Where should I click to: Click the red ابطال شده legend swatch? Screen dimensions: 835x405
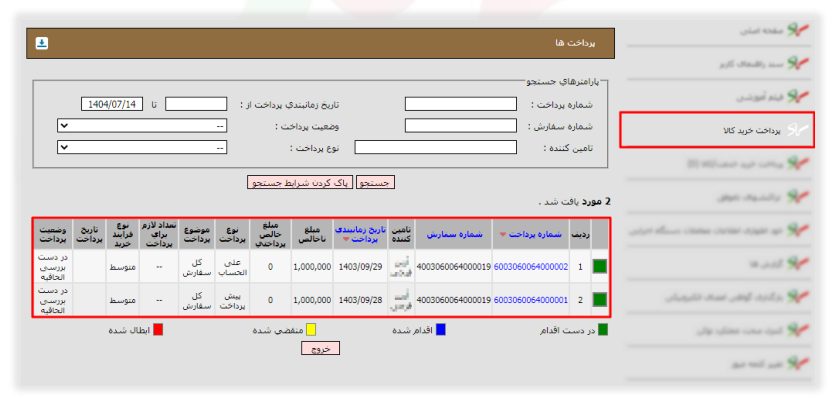click(x=158, y=330)
